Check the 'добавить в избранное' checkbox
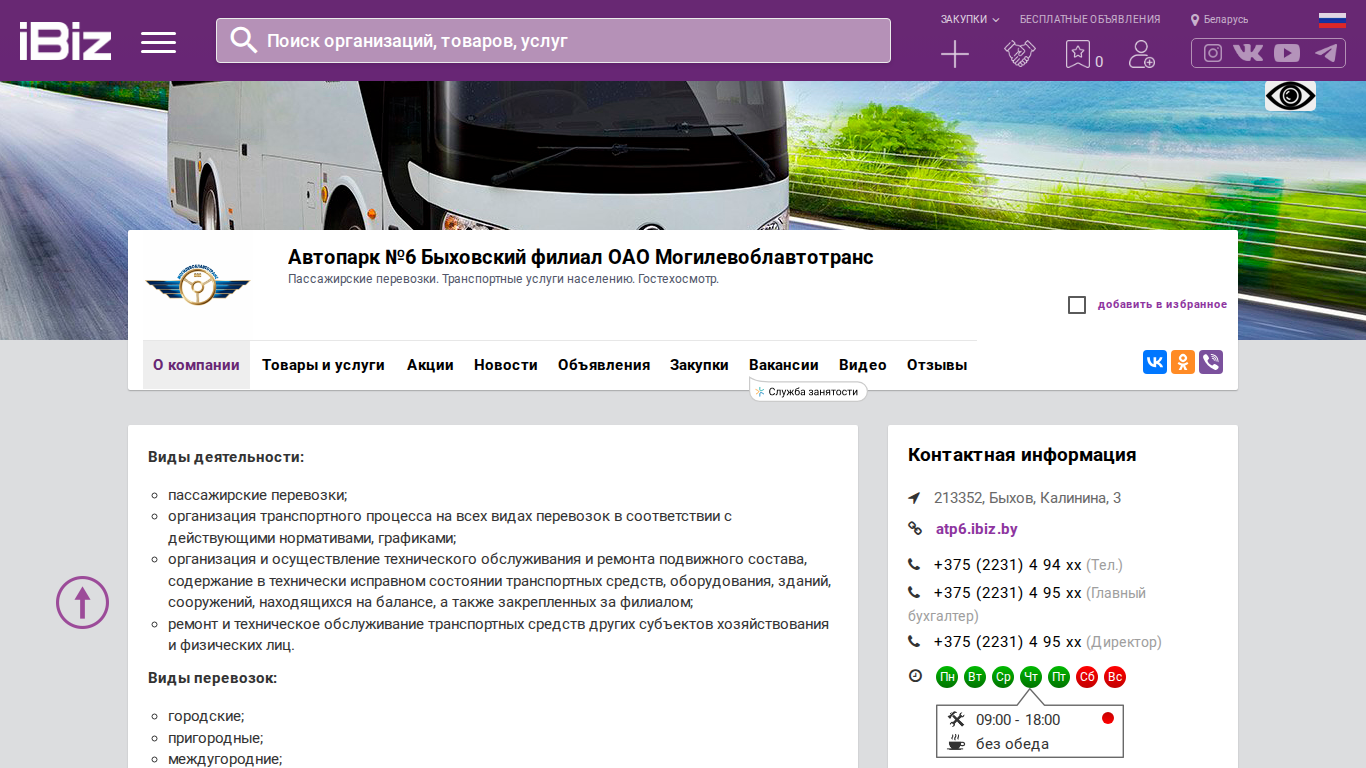1366x768 pixels. (1077, 305)
